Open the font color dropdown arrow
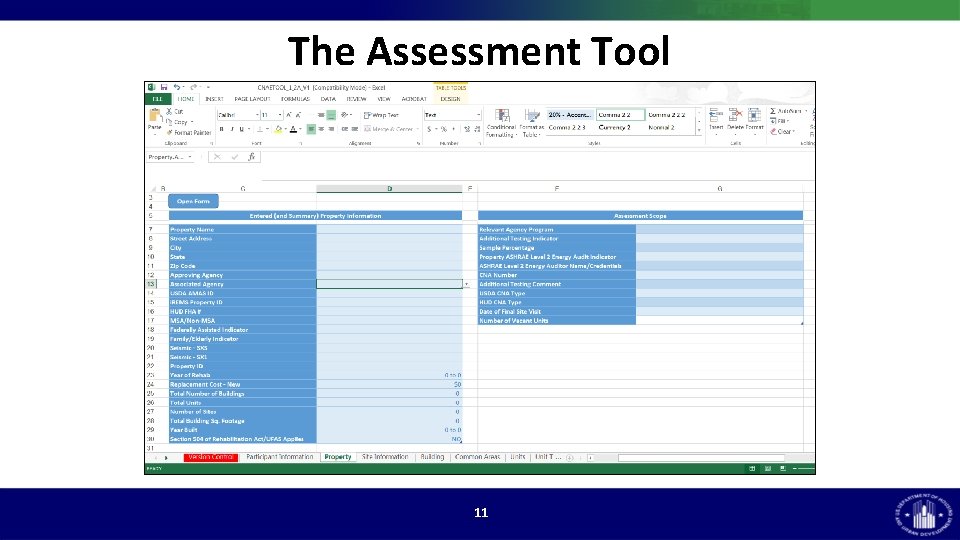960x540 pixels. tap(300, 129)
